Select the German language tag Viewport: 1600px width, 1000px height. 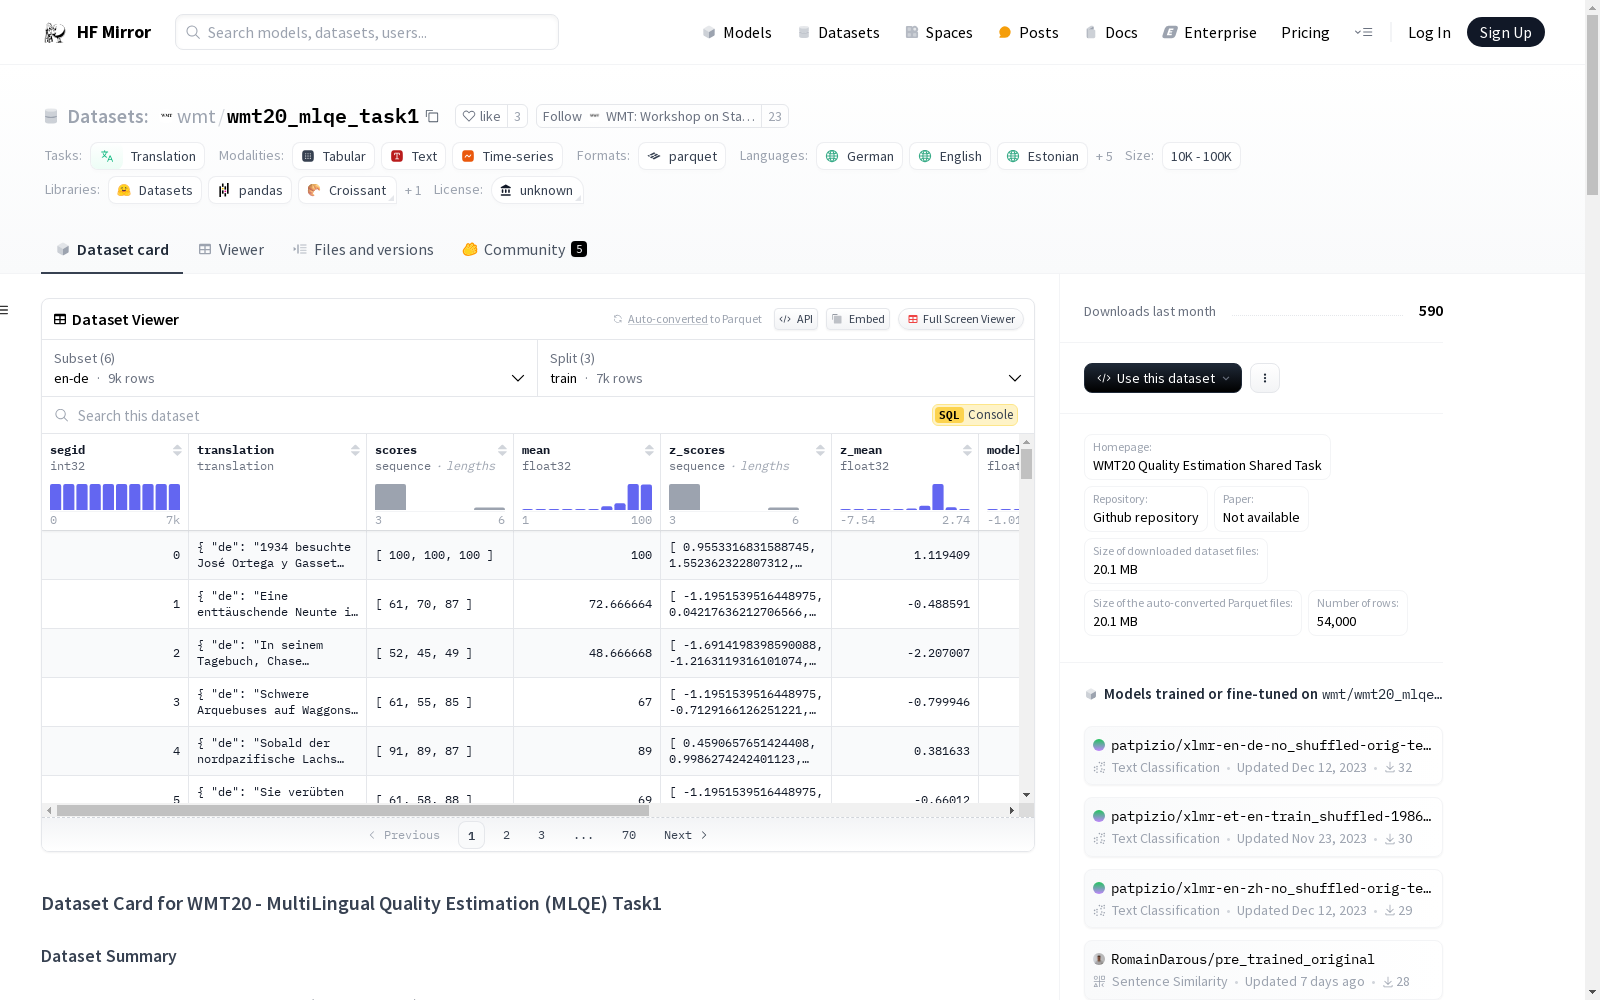tap(860, 156)
